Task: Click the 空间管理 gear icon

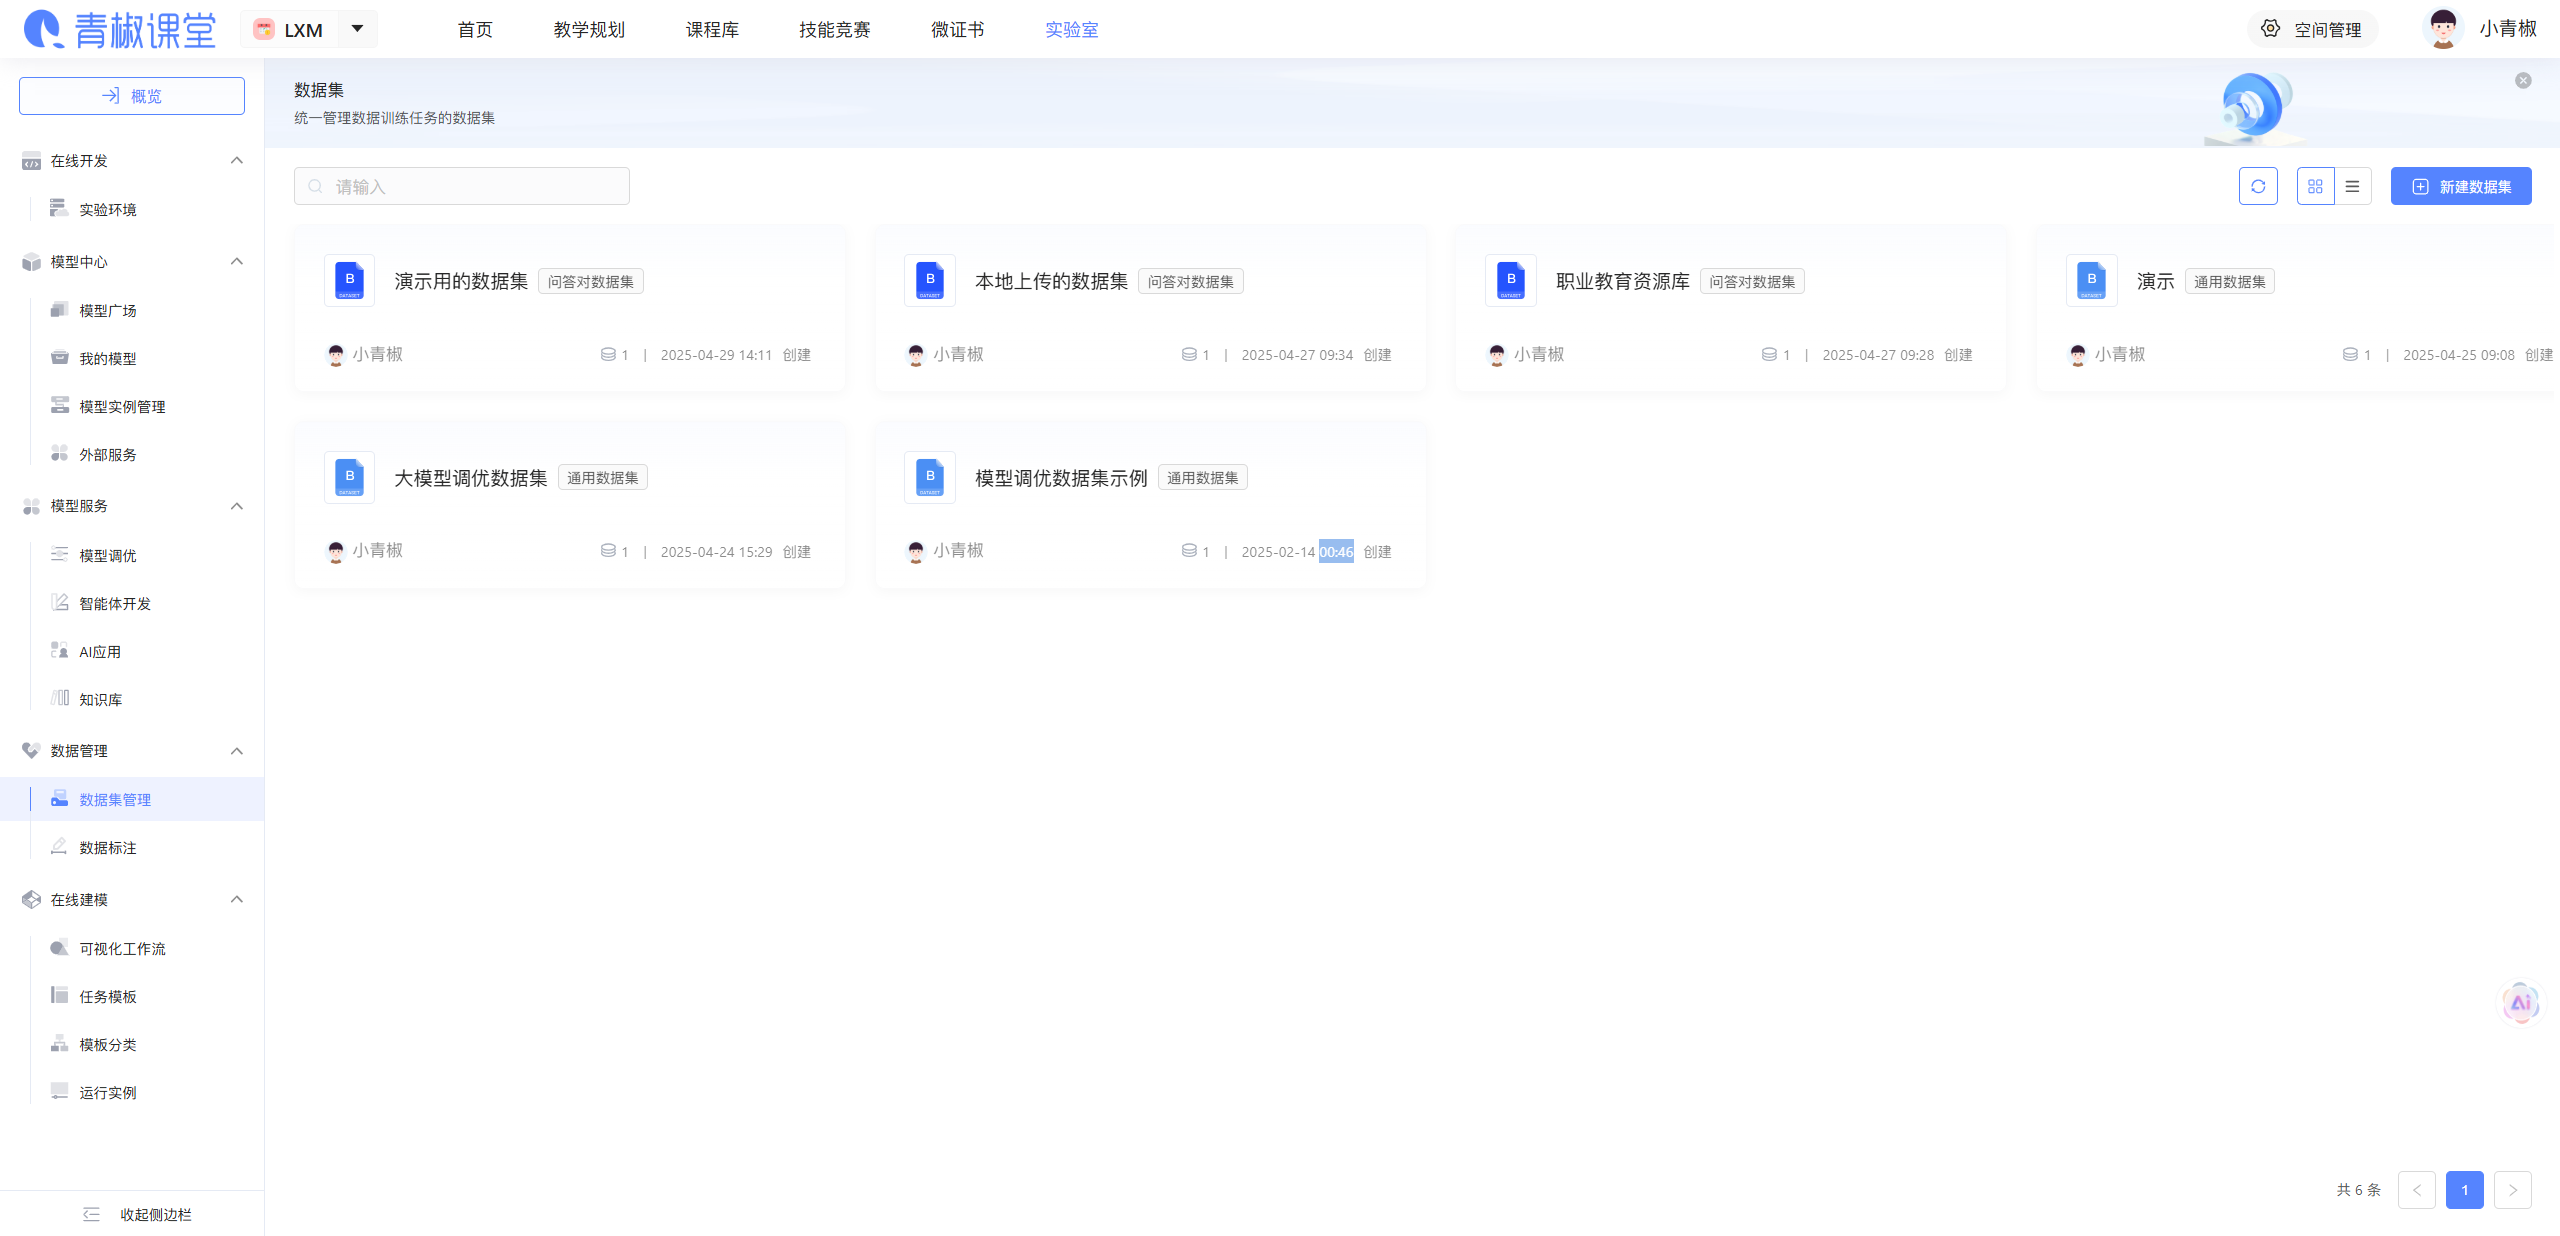Action: (x=2270, y=29)
